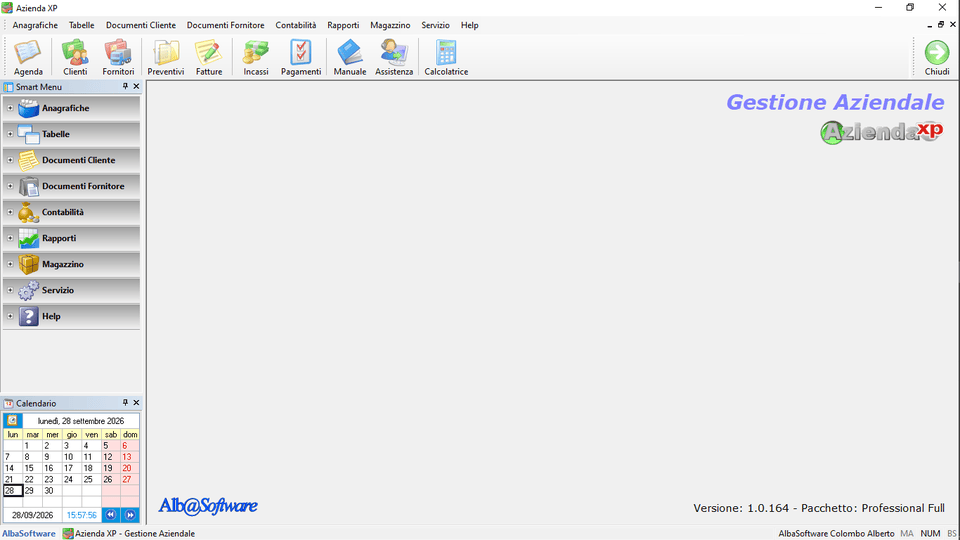Click the Rapporti chart icon
Image resolution: width=960 pixels, height=540 pixels.
[x=28, y=238]
